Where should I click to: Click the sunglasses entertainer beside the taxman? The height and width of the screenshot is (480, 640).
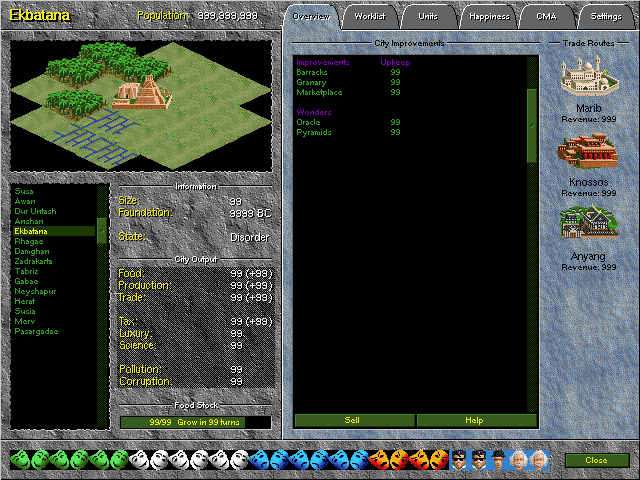pyautogui.click(x=479, y=460)
